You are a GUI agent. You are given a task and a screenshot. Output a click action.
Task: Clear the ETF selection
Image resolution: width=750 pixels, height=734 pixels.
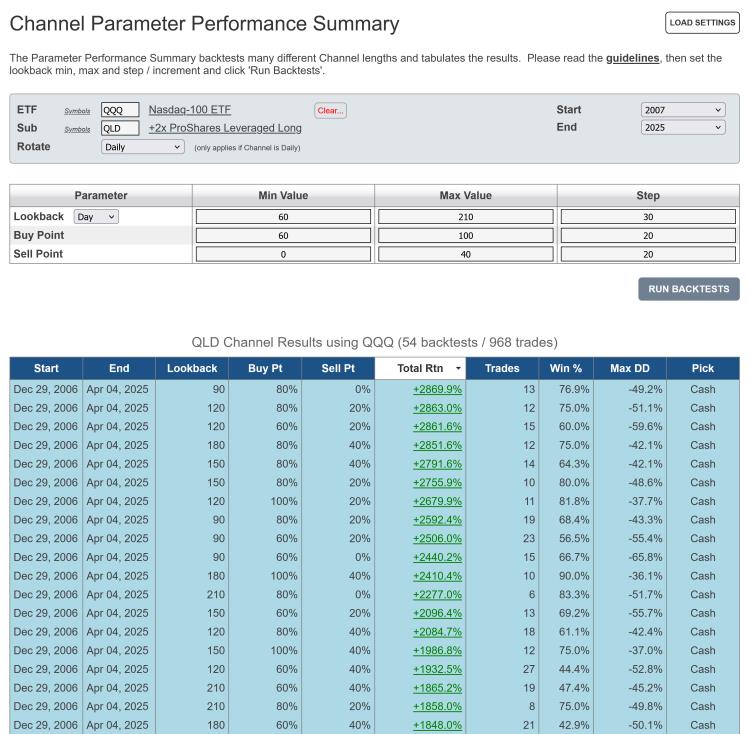(331, 110)
